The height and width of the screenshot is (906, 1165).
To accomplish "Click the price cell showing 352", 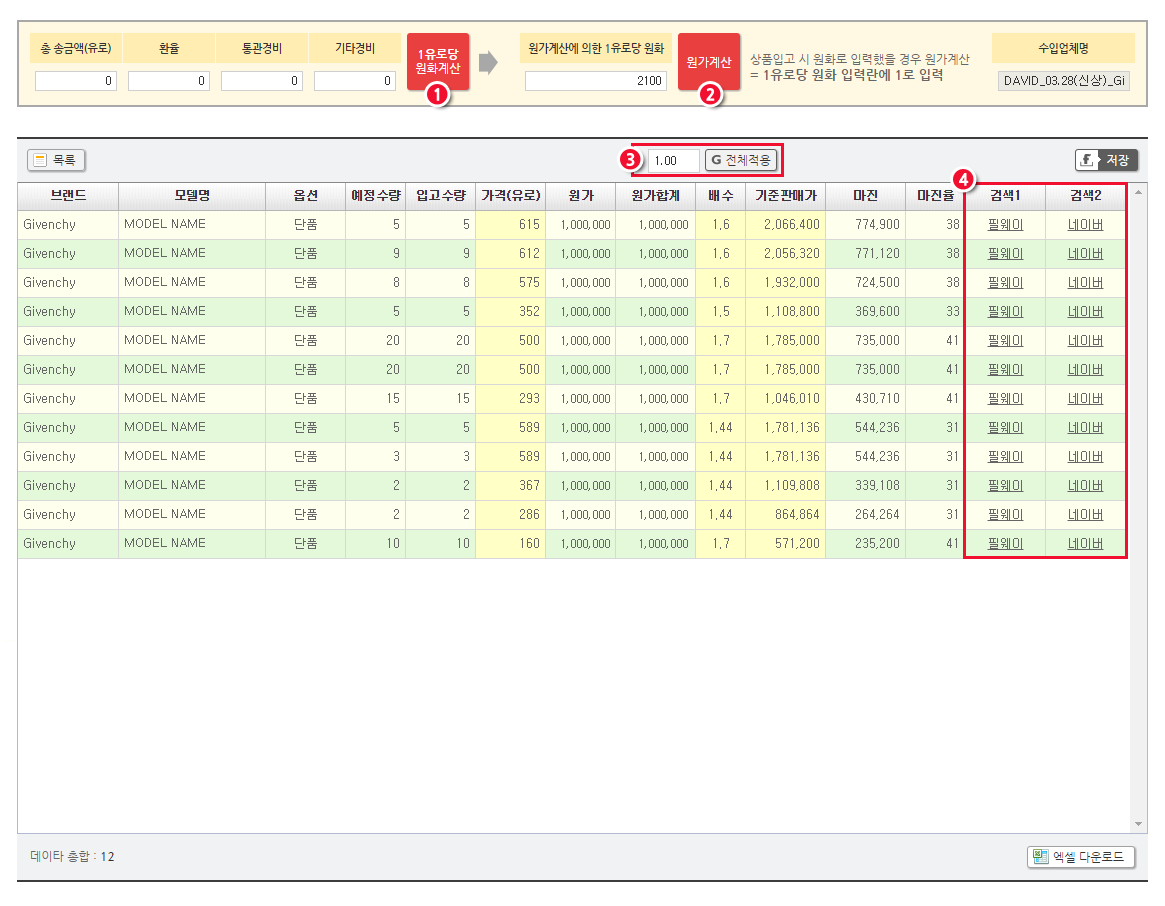I will coord(510,311).
